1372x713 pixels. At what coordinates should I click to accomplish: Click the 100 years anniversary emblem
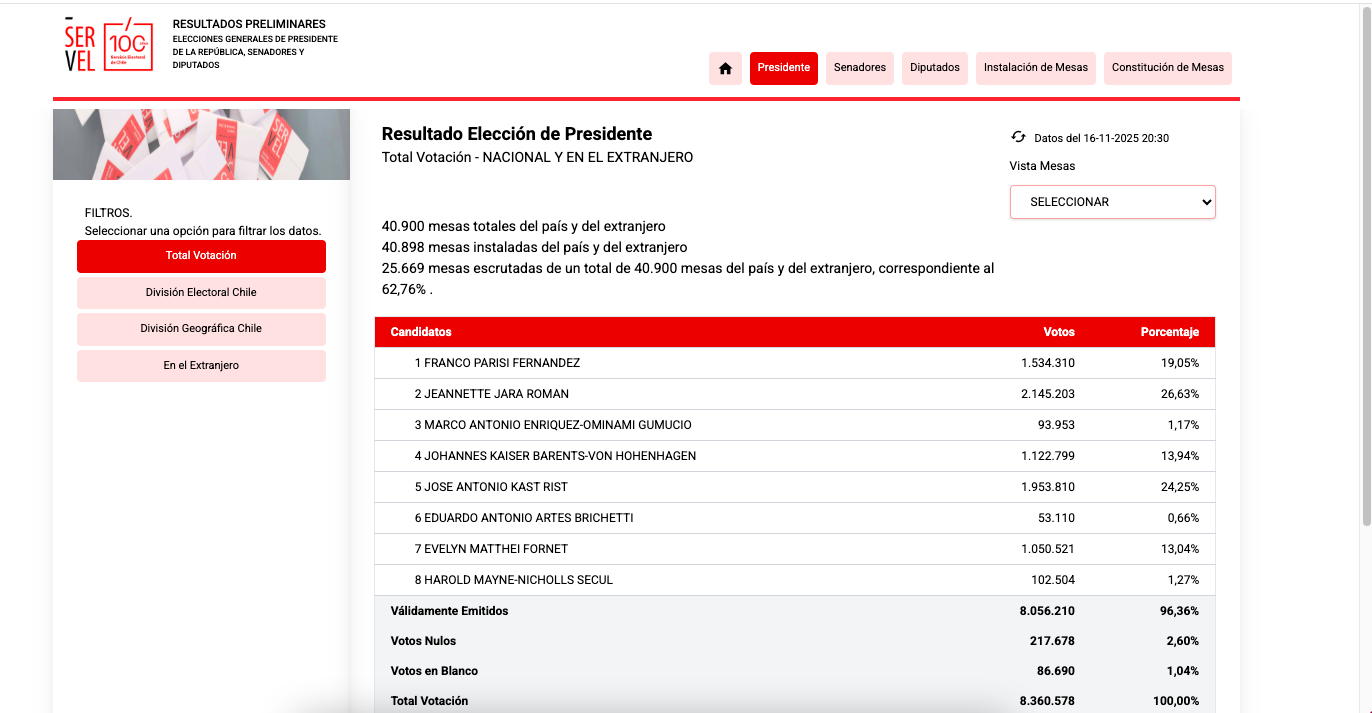[x=130, y=43]
